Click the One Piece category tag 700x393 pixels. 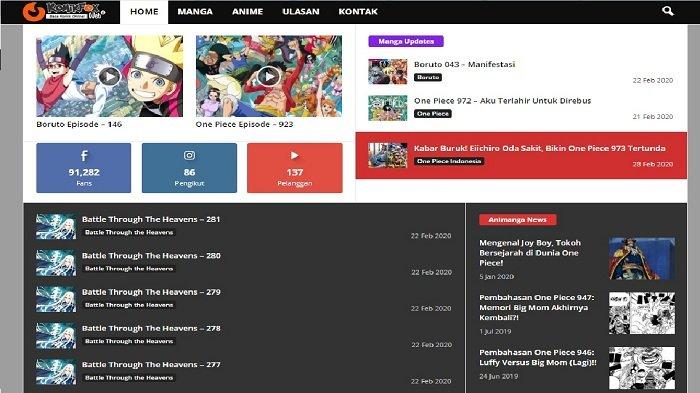(433, 114)
